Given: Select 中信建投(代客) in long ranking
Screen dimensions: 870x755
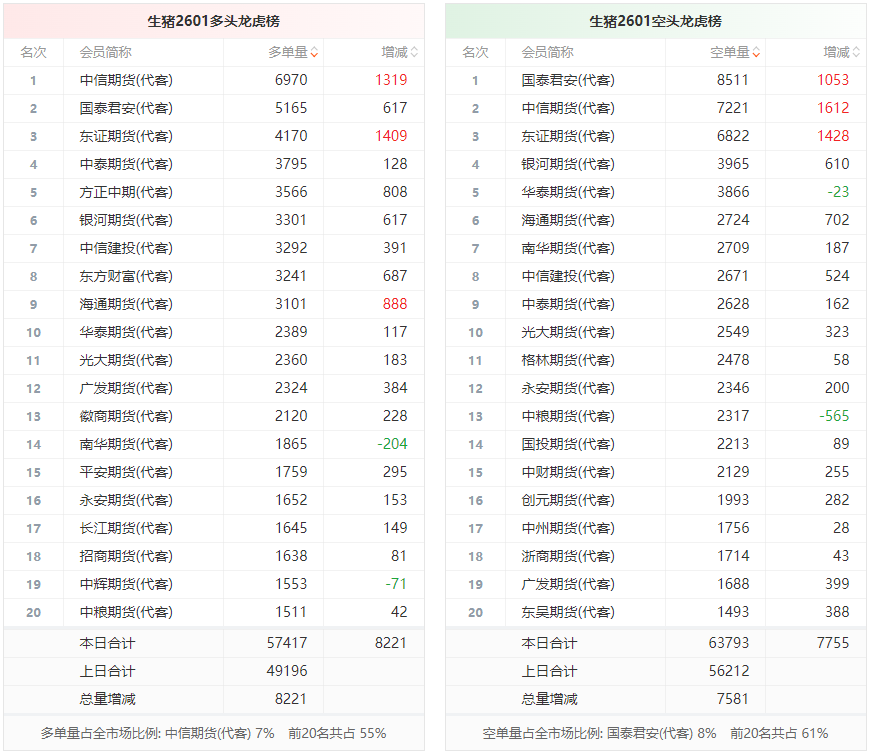Looking at the screenshot, I should tap(126, 249).
